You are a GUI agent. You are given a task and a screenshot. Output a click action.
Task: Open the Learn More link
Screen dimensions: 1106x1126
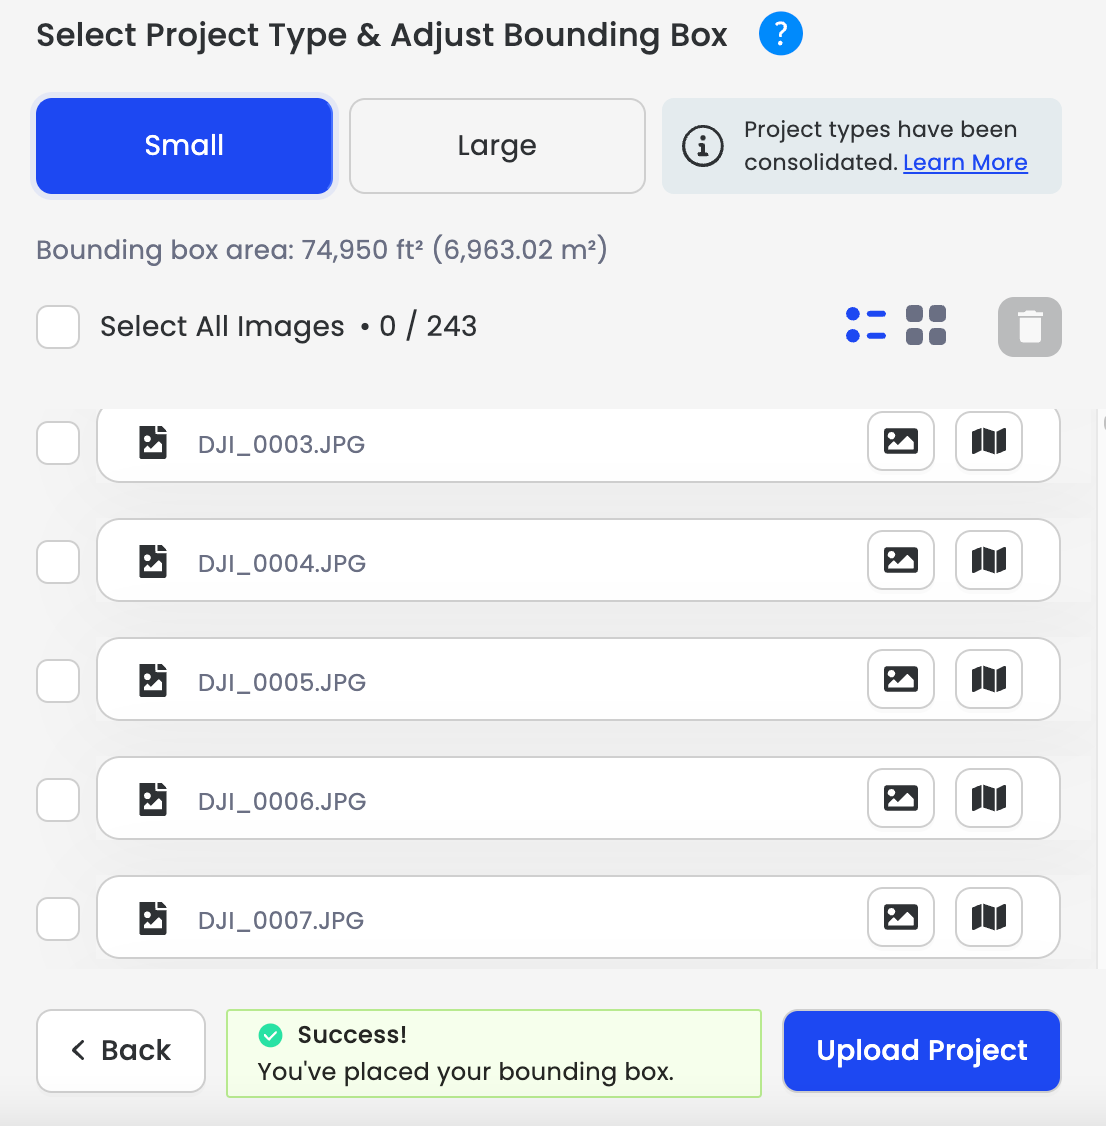click(965, 162)
